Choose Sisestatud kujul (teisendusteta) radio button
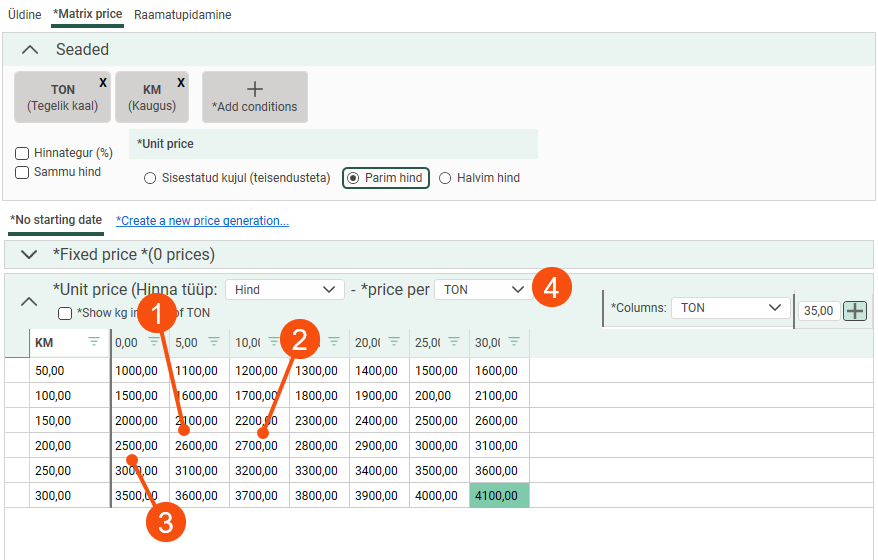The width and height of the screenshot is (878, 560). click(151, 178)
